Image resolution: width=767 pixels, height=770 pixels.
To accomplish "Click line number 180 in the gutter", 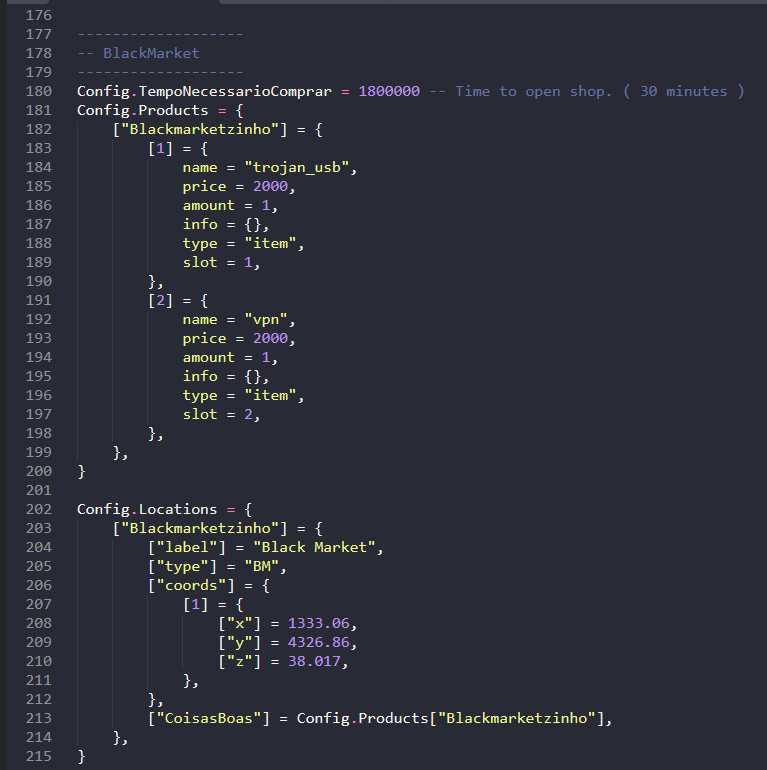I will (39, 91).
